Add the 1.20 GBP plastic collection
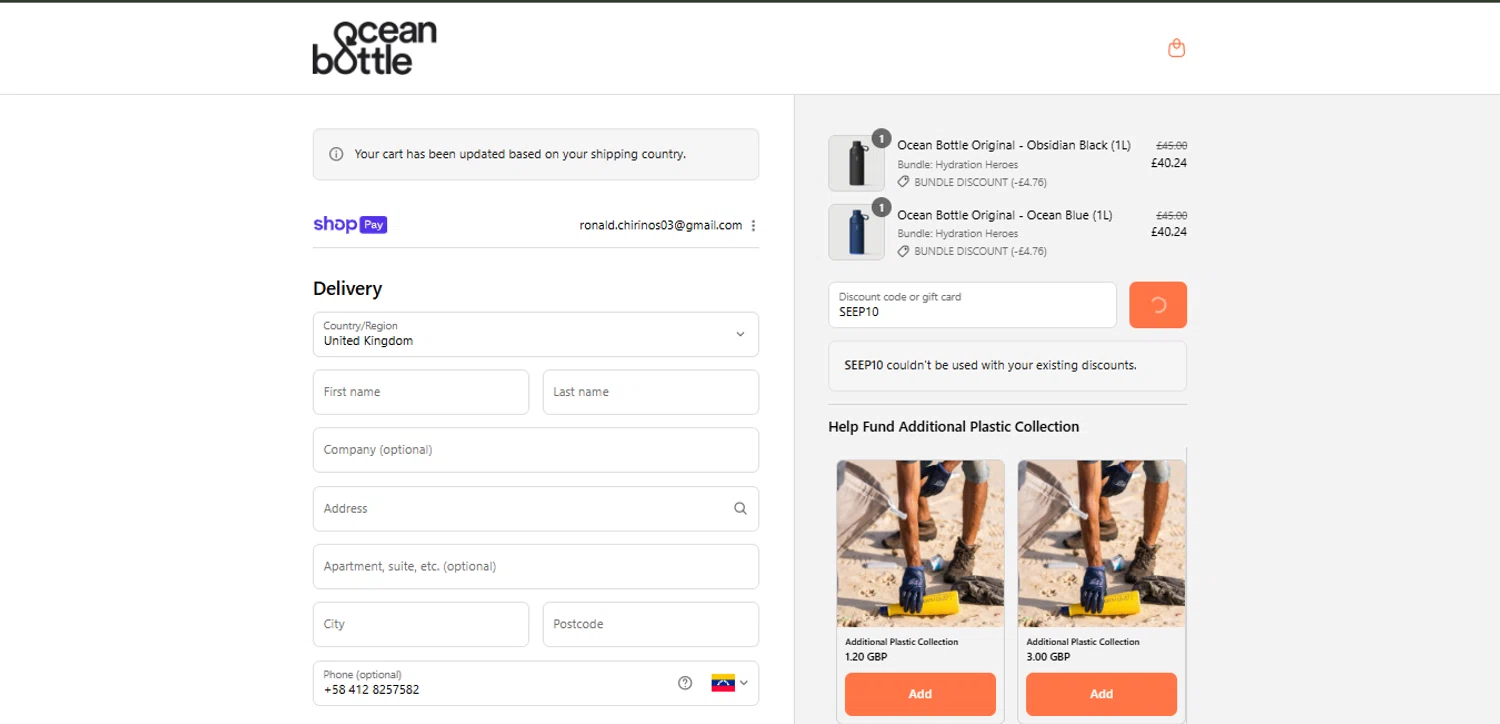Image resolution: width=1500 pixels, height=724 pixels. click(920, 694)
